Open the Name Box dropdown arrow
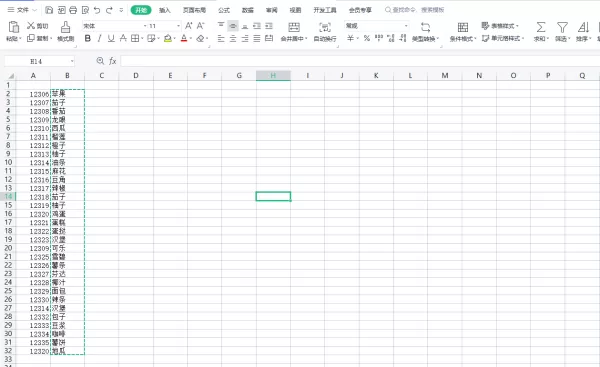600x367 pixels. (72, 61)
